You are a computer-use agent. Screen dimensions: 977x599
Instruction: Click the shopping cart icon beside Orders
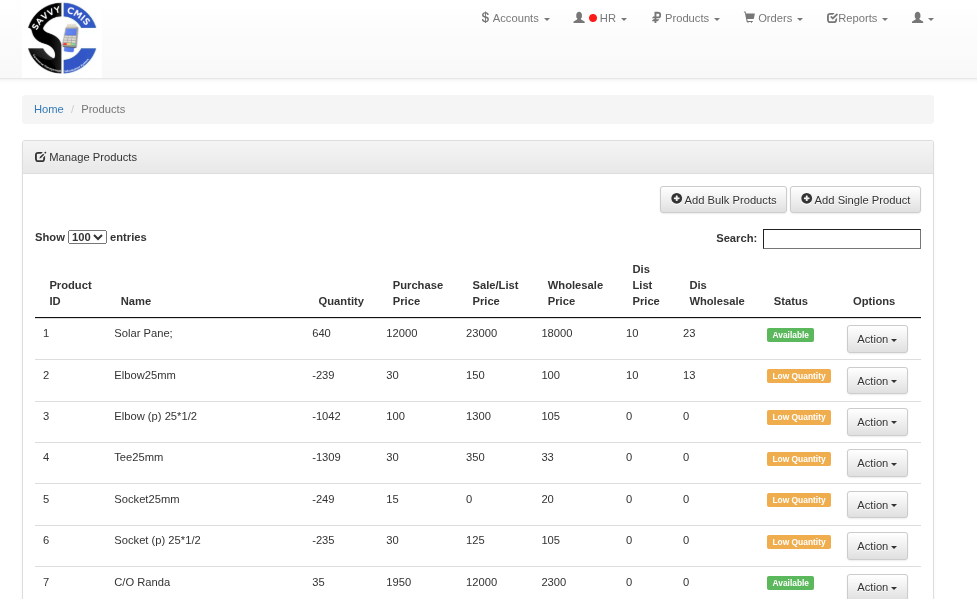749,18
